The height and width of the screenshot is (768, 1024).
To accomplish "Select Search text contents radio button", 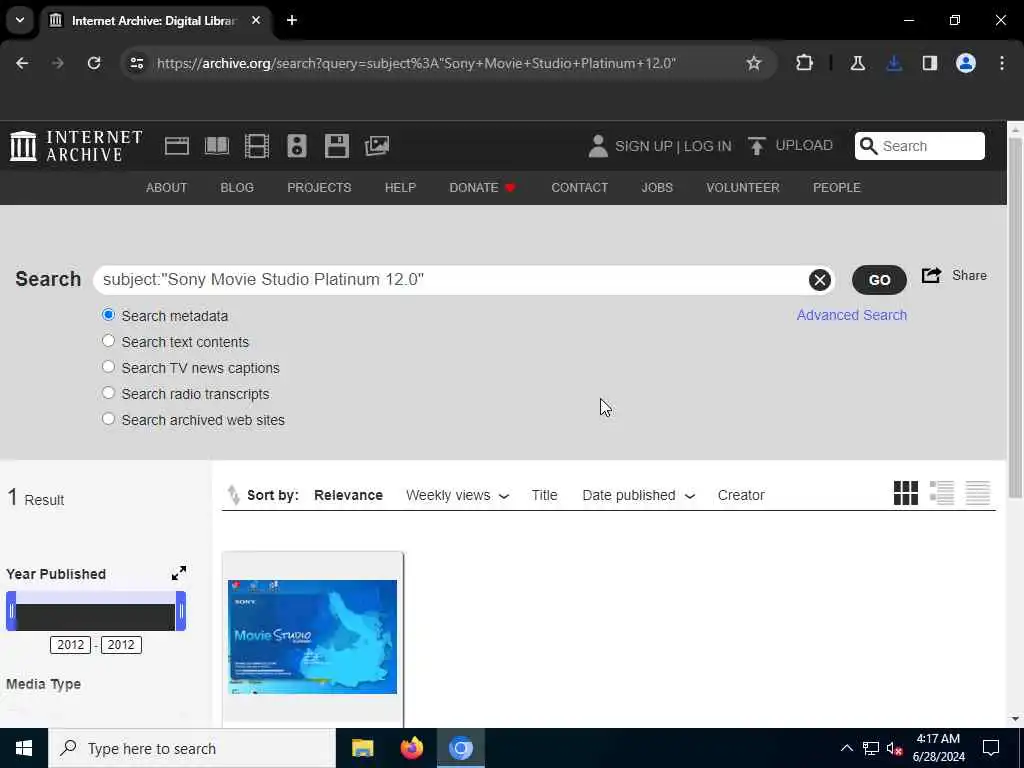I will tap(108, 341).
